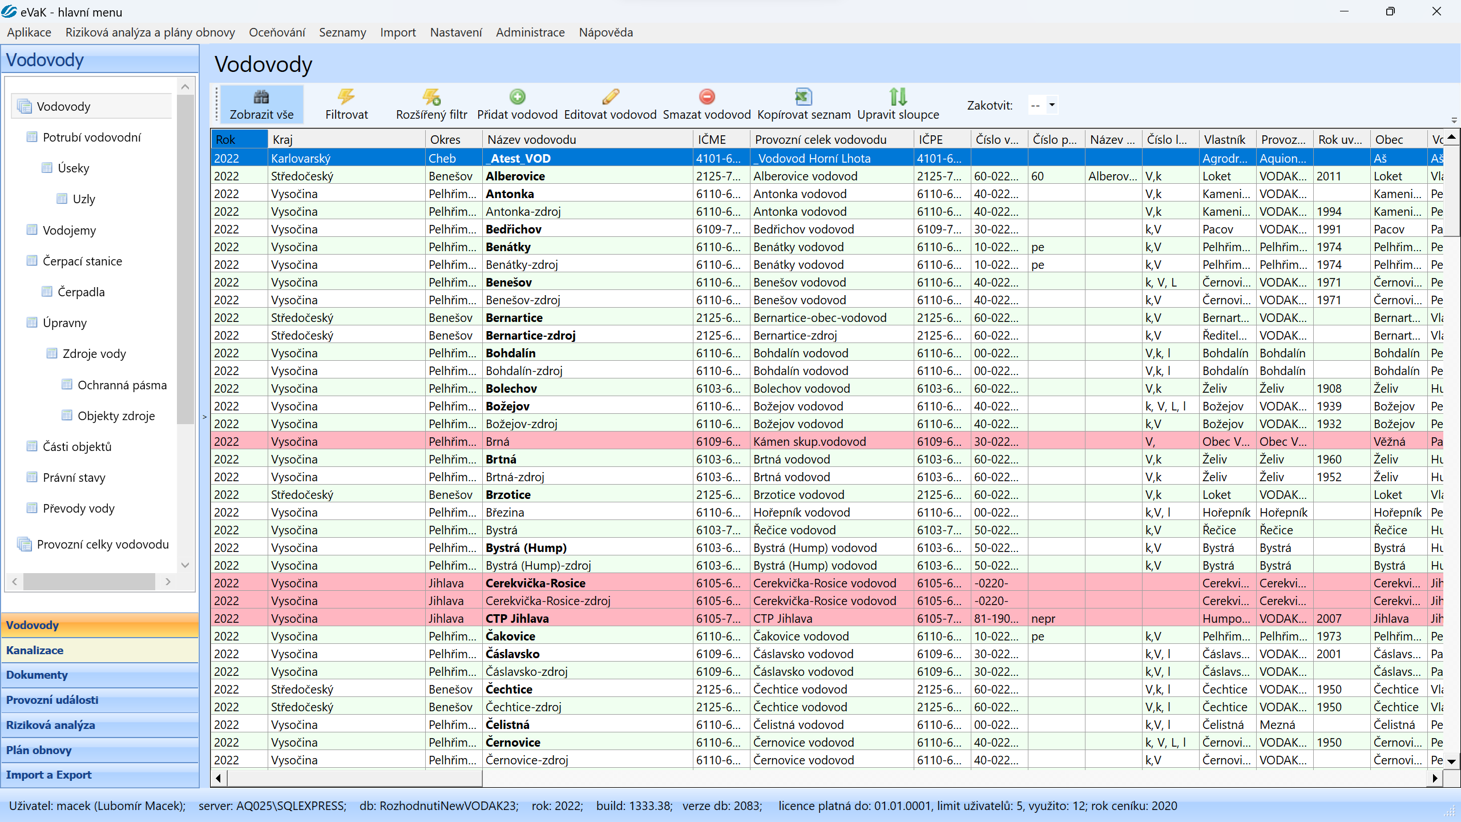Open Riziková analýza navigation section
The image size is (1461, 822).
pyautogui.click(x=100, y=725)
